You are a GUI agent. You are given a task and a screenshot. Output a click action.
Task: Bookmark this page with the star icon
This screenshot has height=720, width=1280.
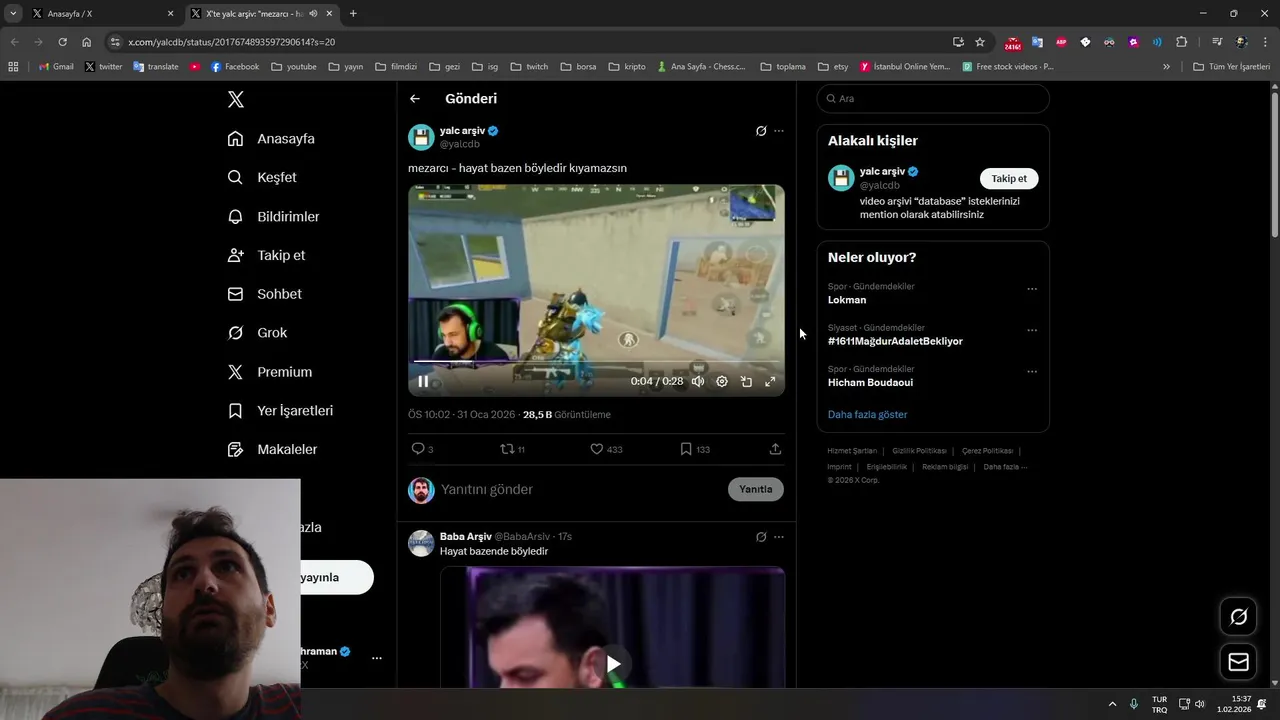point(980,42)
